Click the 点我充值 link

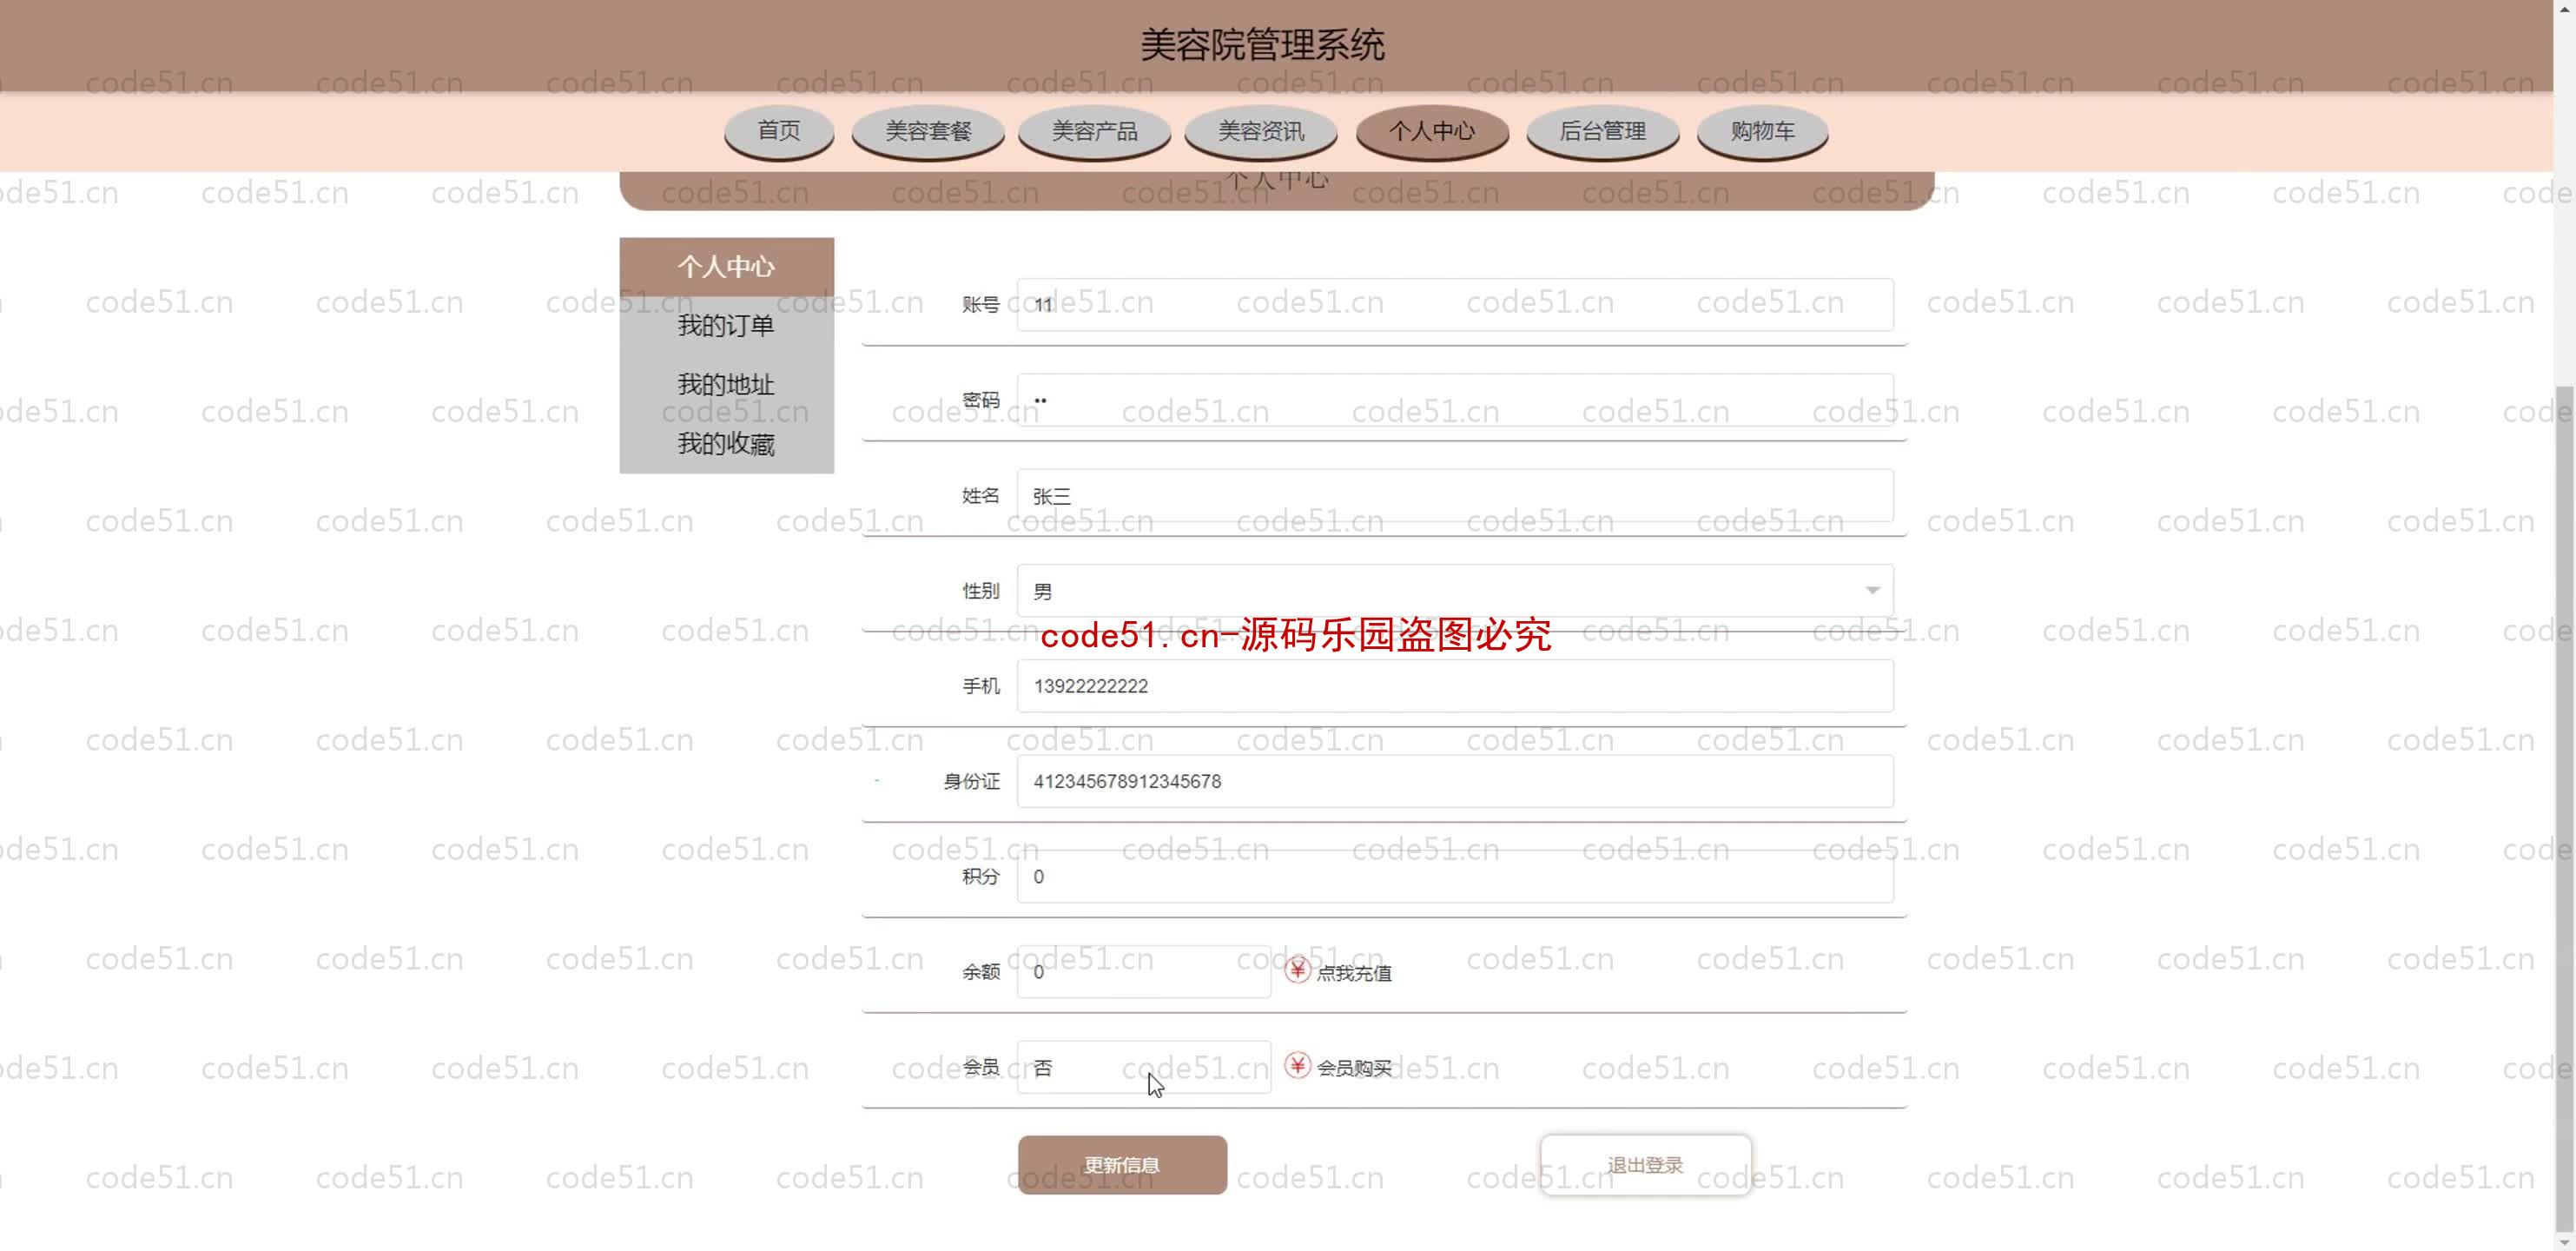tap(1353, 972)
